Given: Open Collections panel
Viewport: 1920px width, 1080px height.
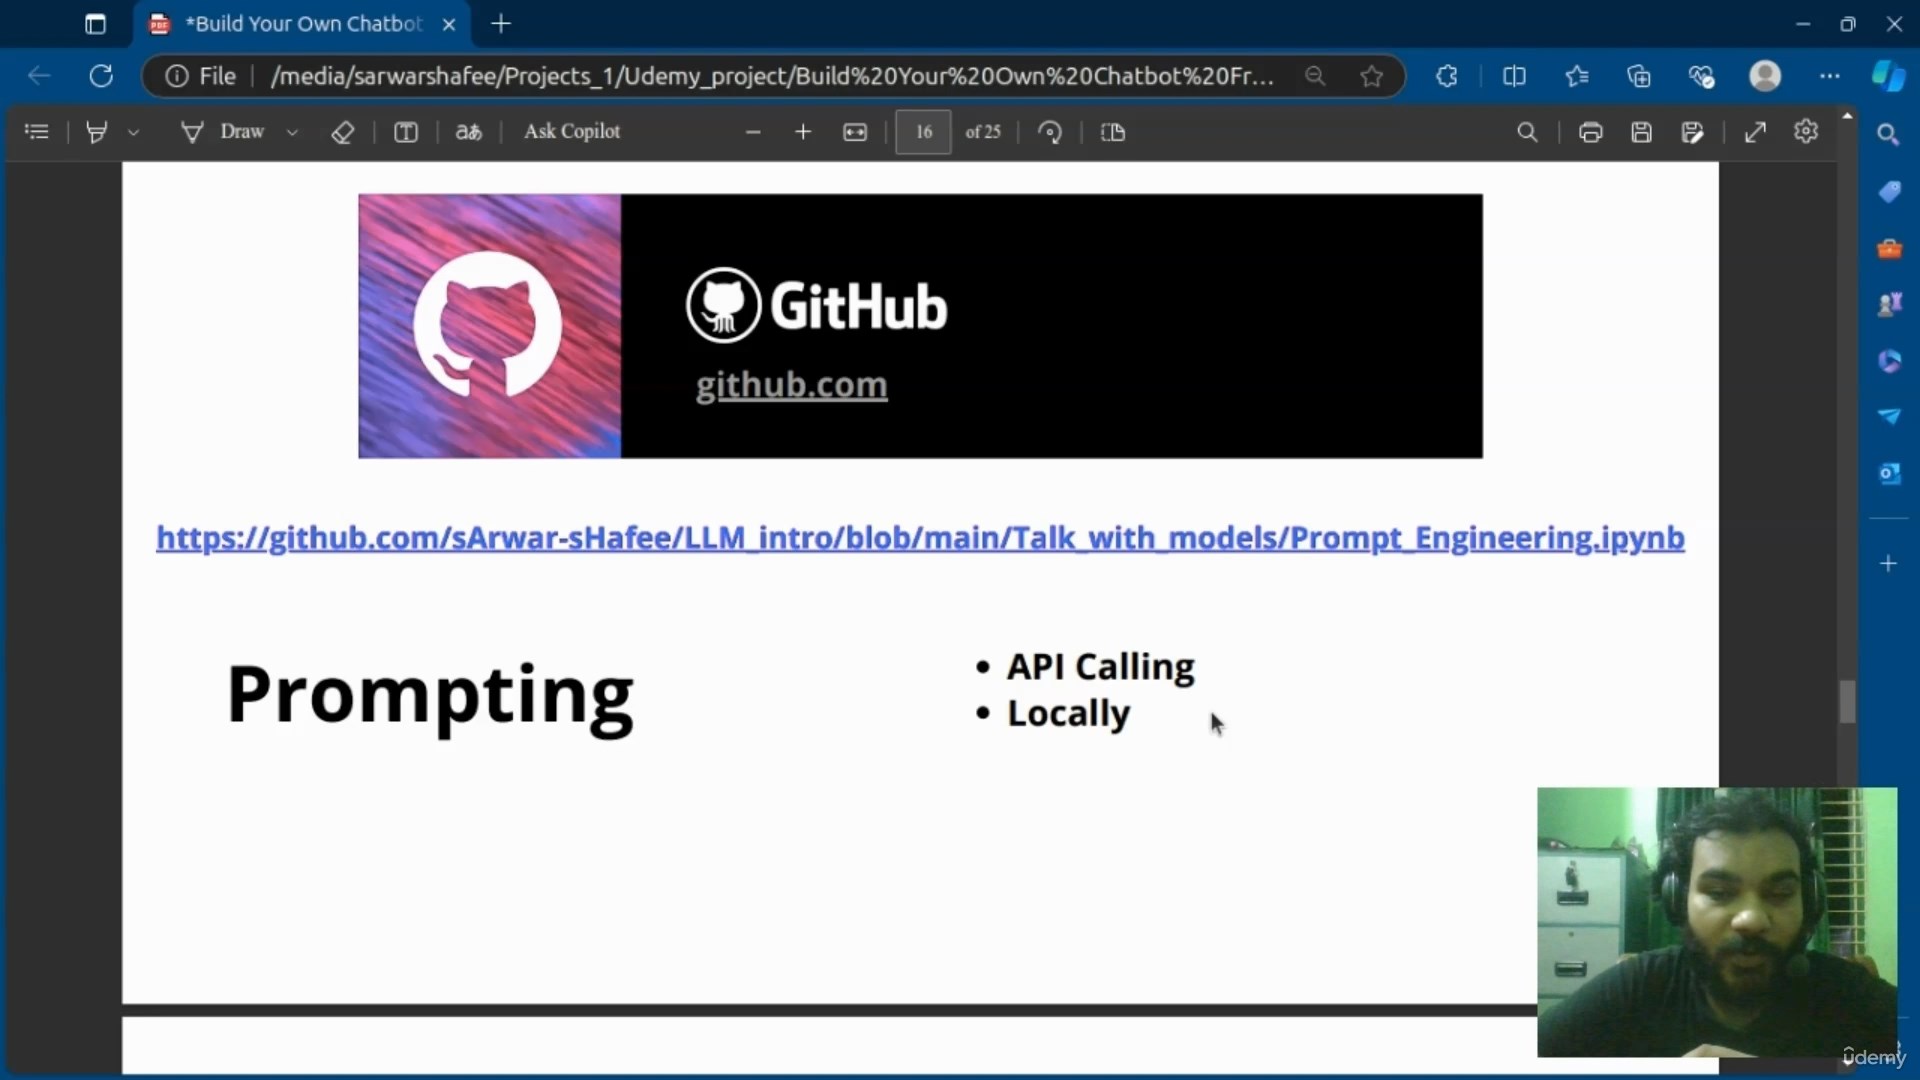Looking at the screenshot, I should (1639, 76).
